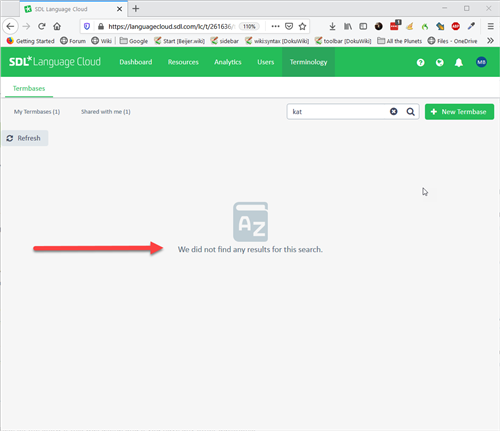This screenshot has width=500, height=431.
Task: Open page actions three-dot menu
Action: pyautogui.click(x=275, y=26)
